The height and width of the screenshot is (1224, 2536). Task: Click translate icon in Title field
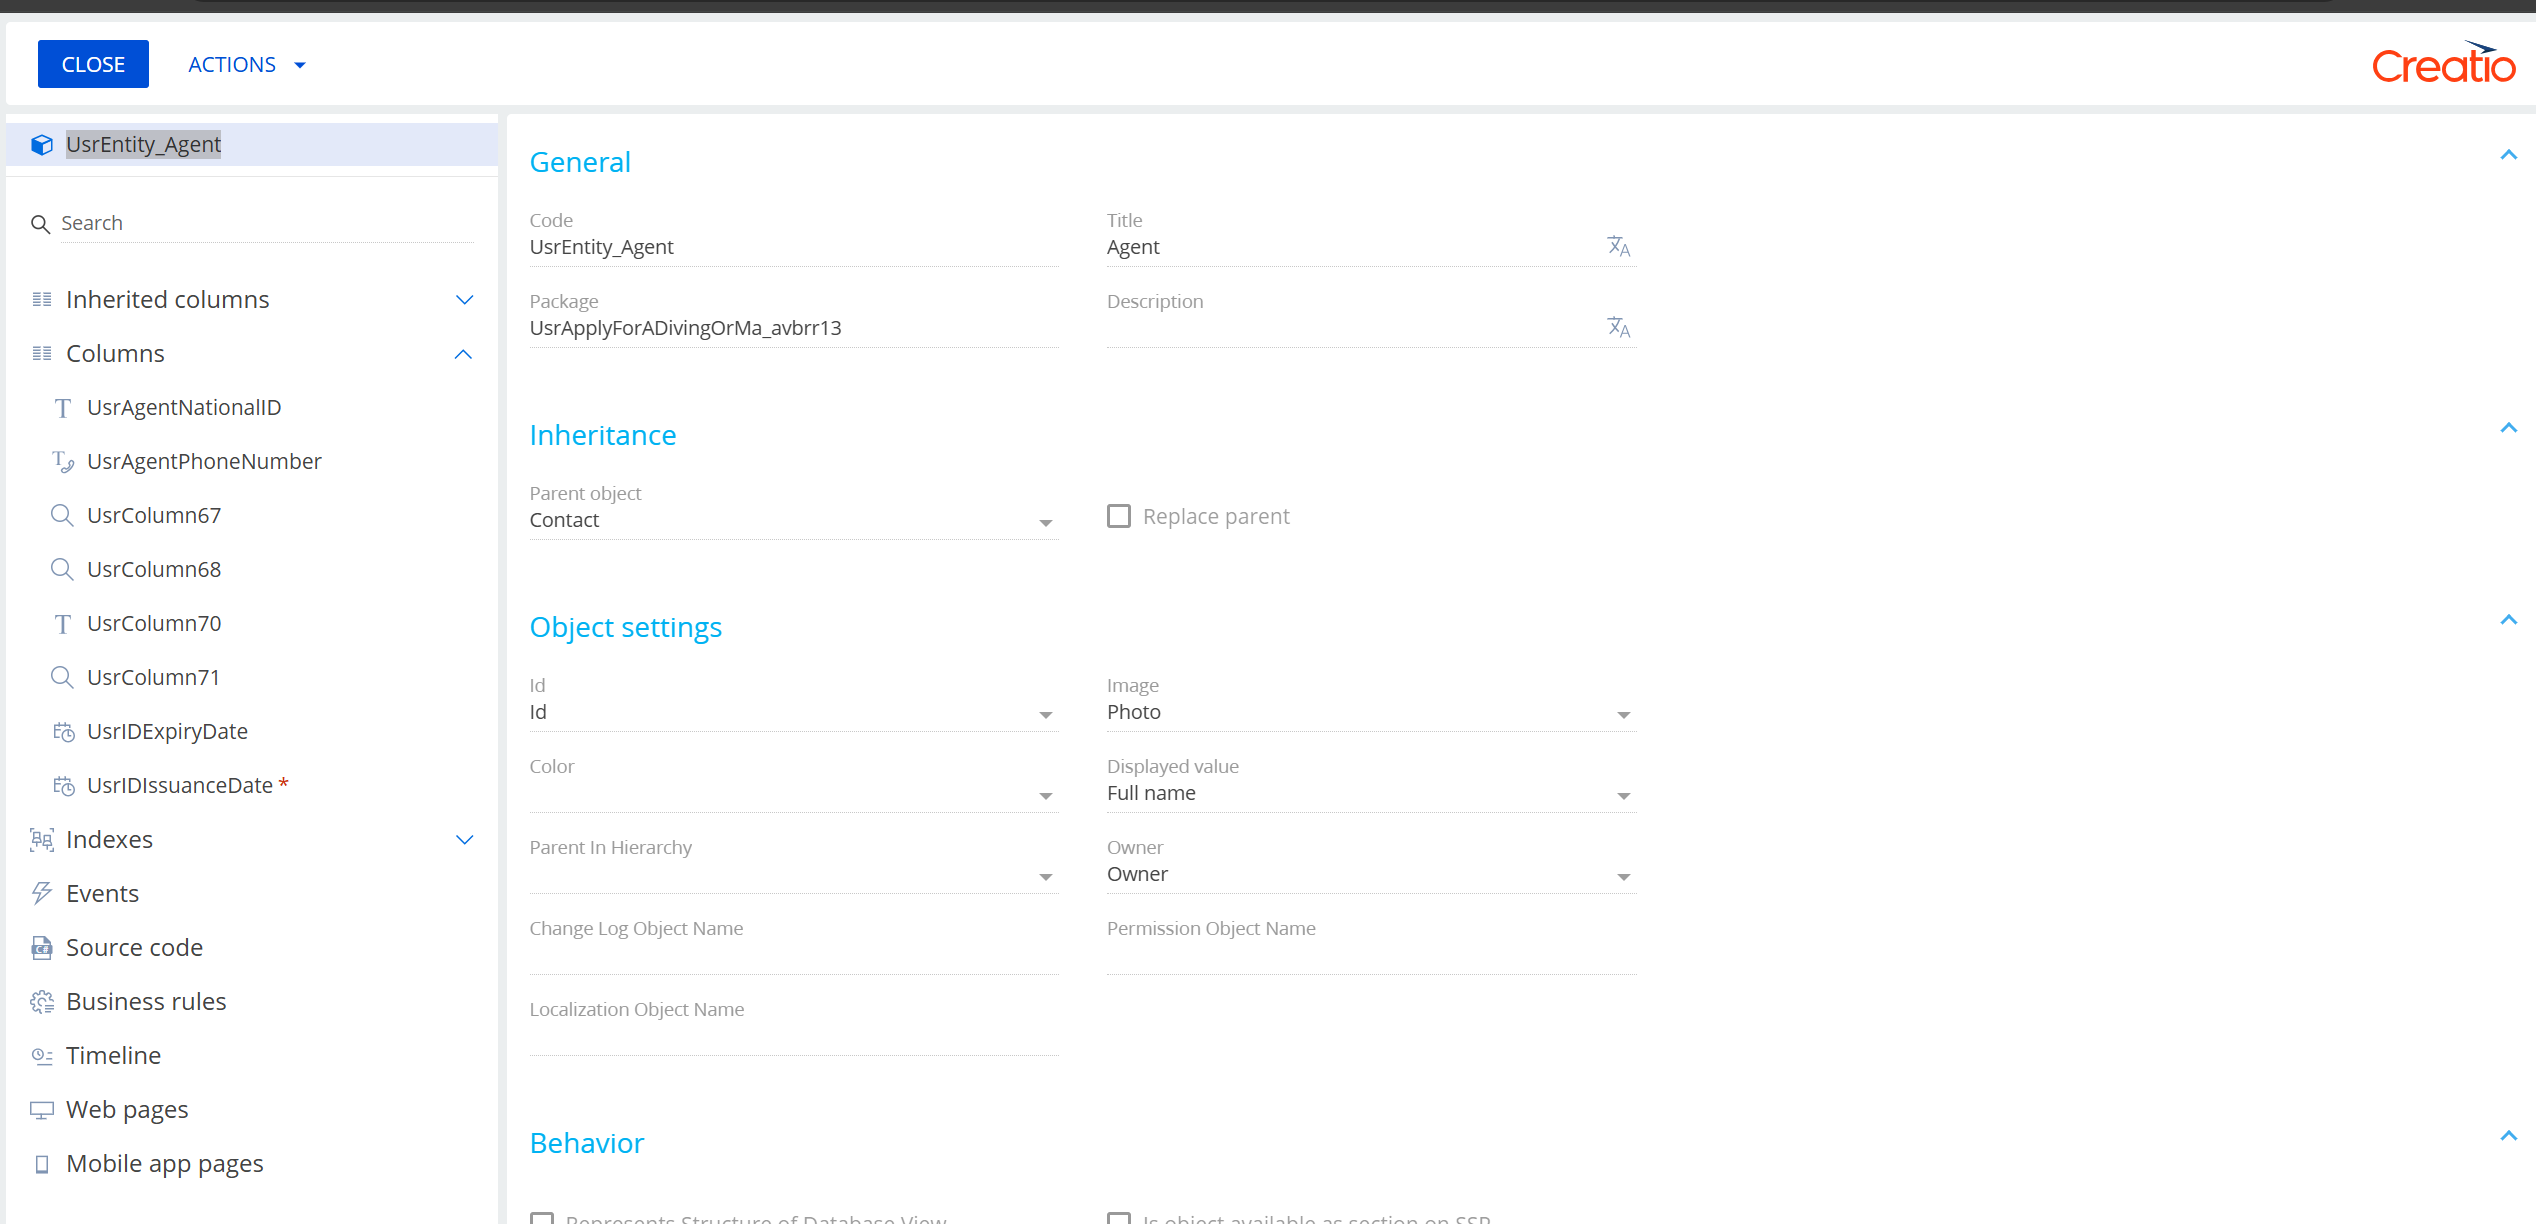pos(1619,247)
